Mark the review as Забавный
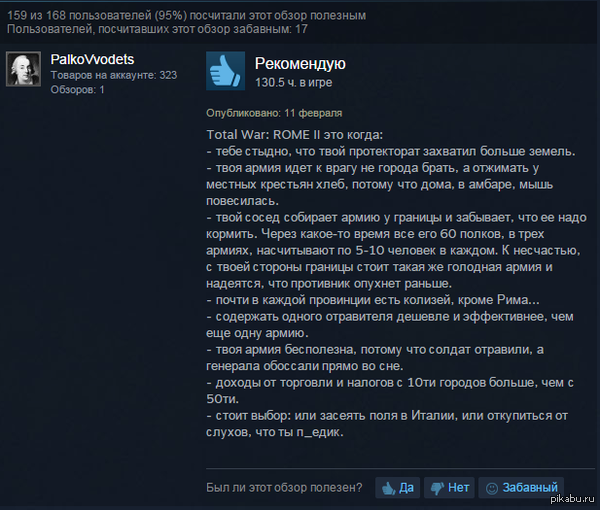This screenshot has width=600, height=510. coord(521,487)
